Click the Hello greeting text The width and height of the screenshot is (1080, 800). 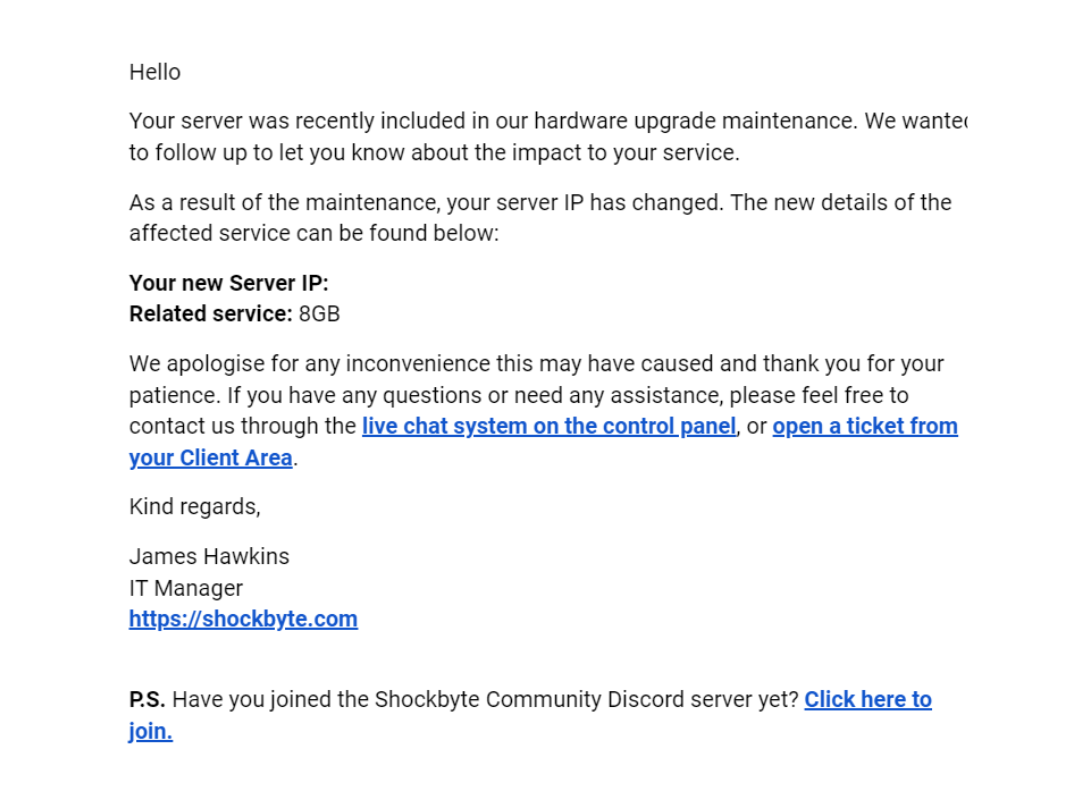(155, 72)
